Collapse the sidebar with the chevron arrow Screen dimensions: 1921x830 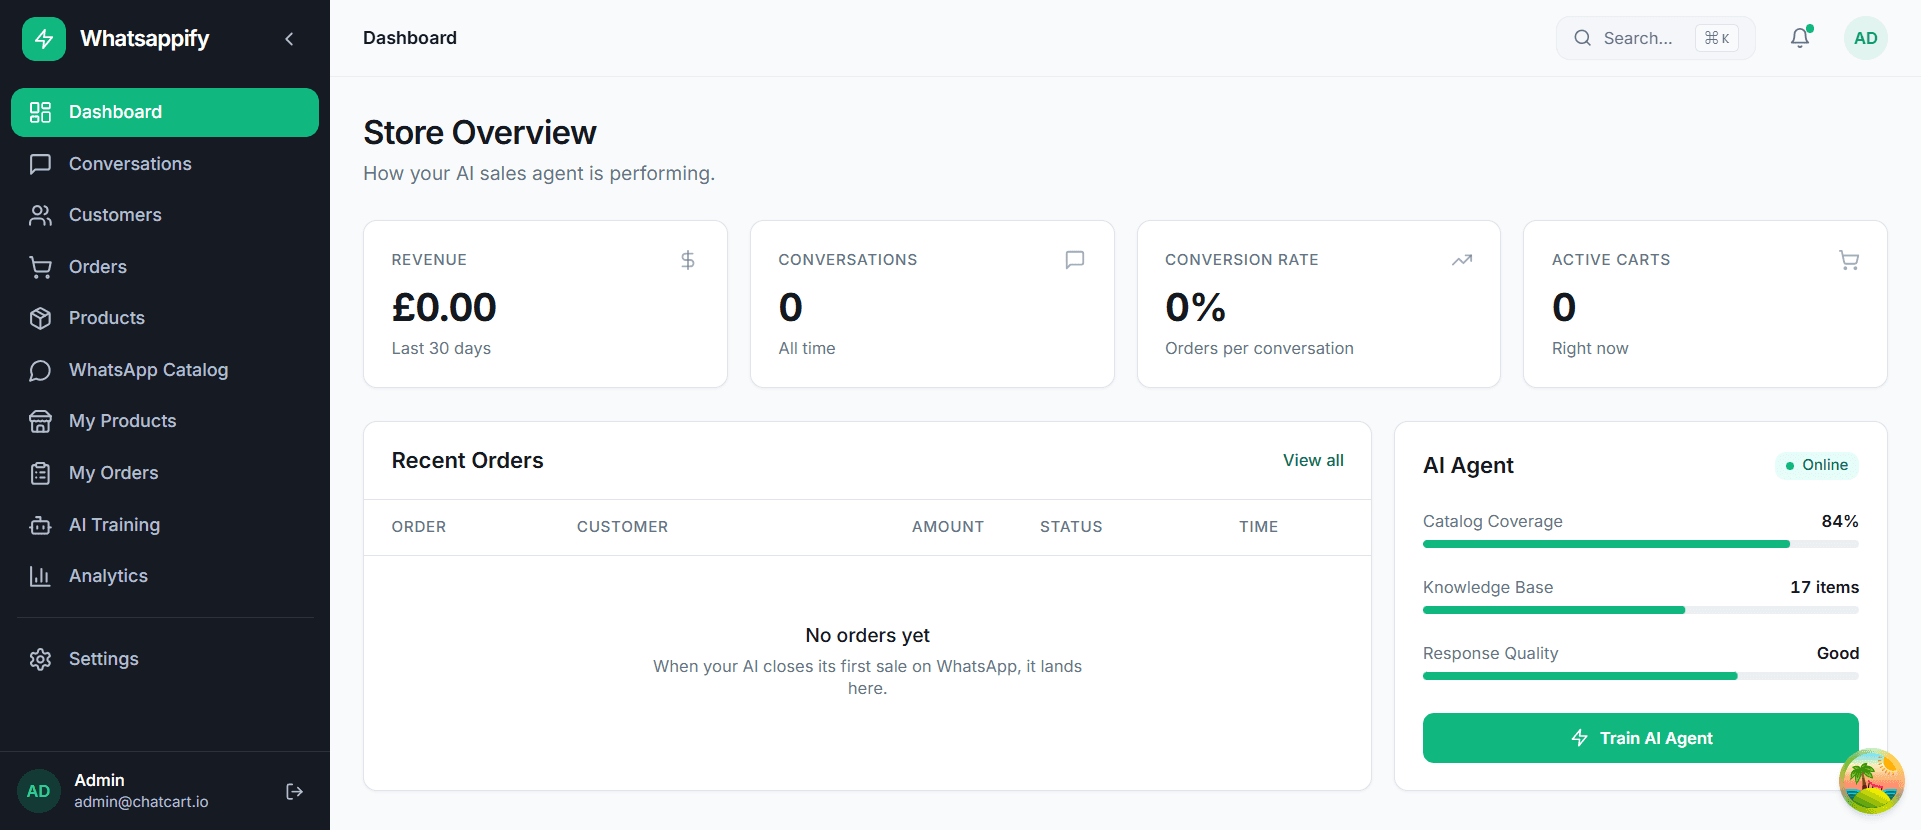(289, 39)
